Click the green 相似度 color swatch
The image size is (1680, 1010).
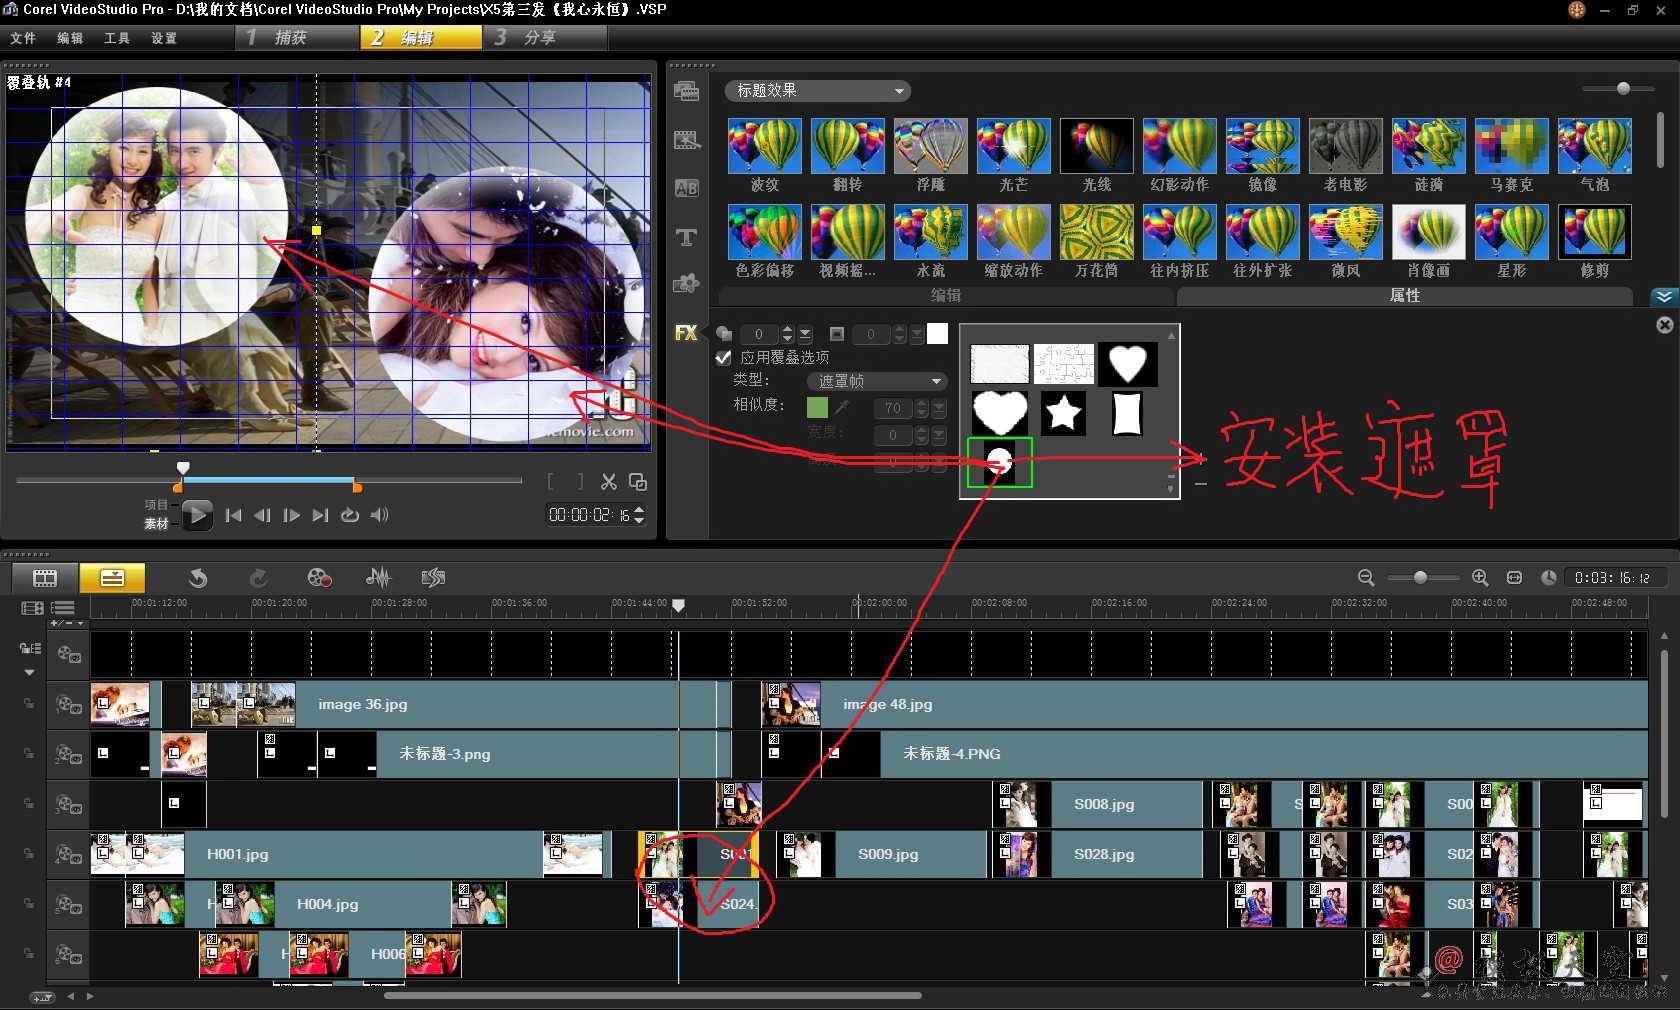pyautogui.click(x=817, y=407)
